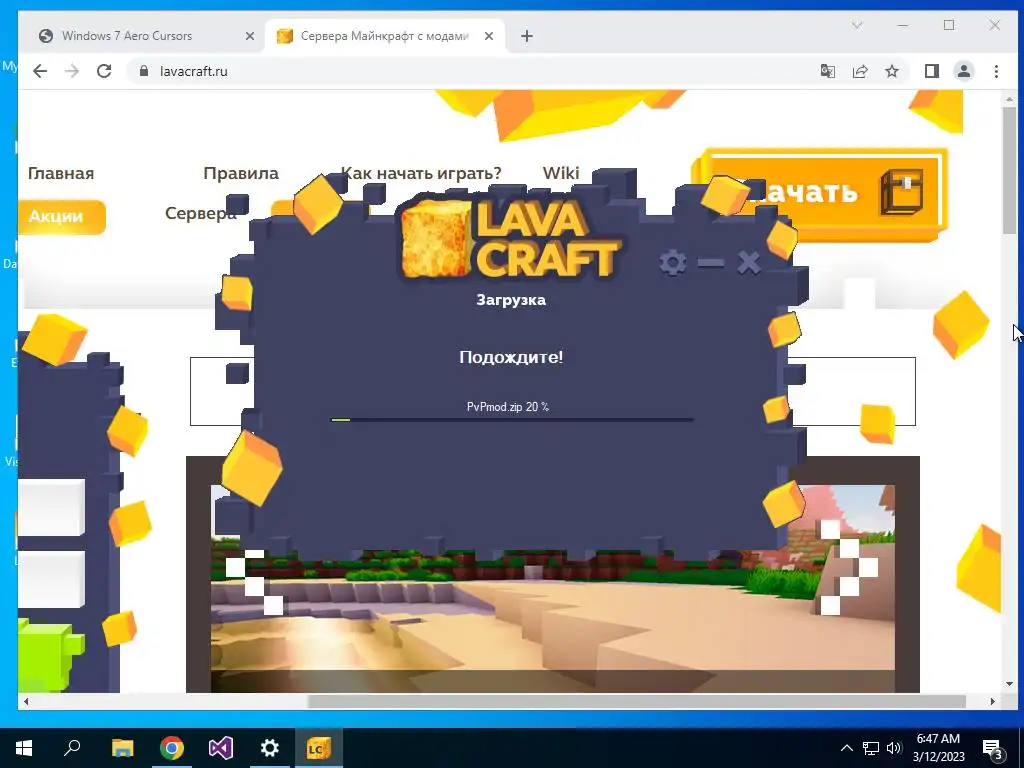Share this page icon in toolbar
Viewport: 1024px width, 768px height.
pyautogui.click(x=860, y=71)
